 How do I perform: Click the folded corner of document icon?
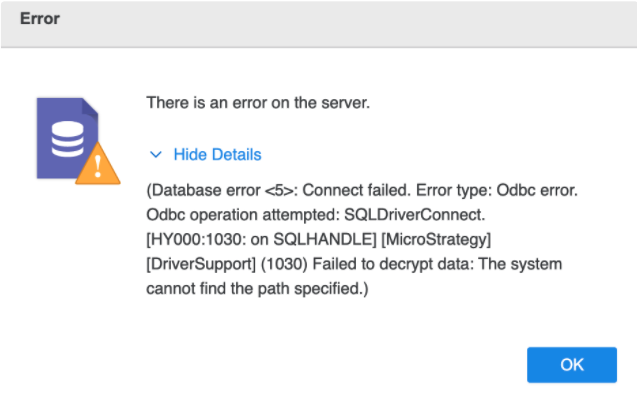(x=91, y=107)
